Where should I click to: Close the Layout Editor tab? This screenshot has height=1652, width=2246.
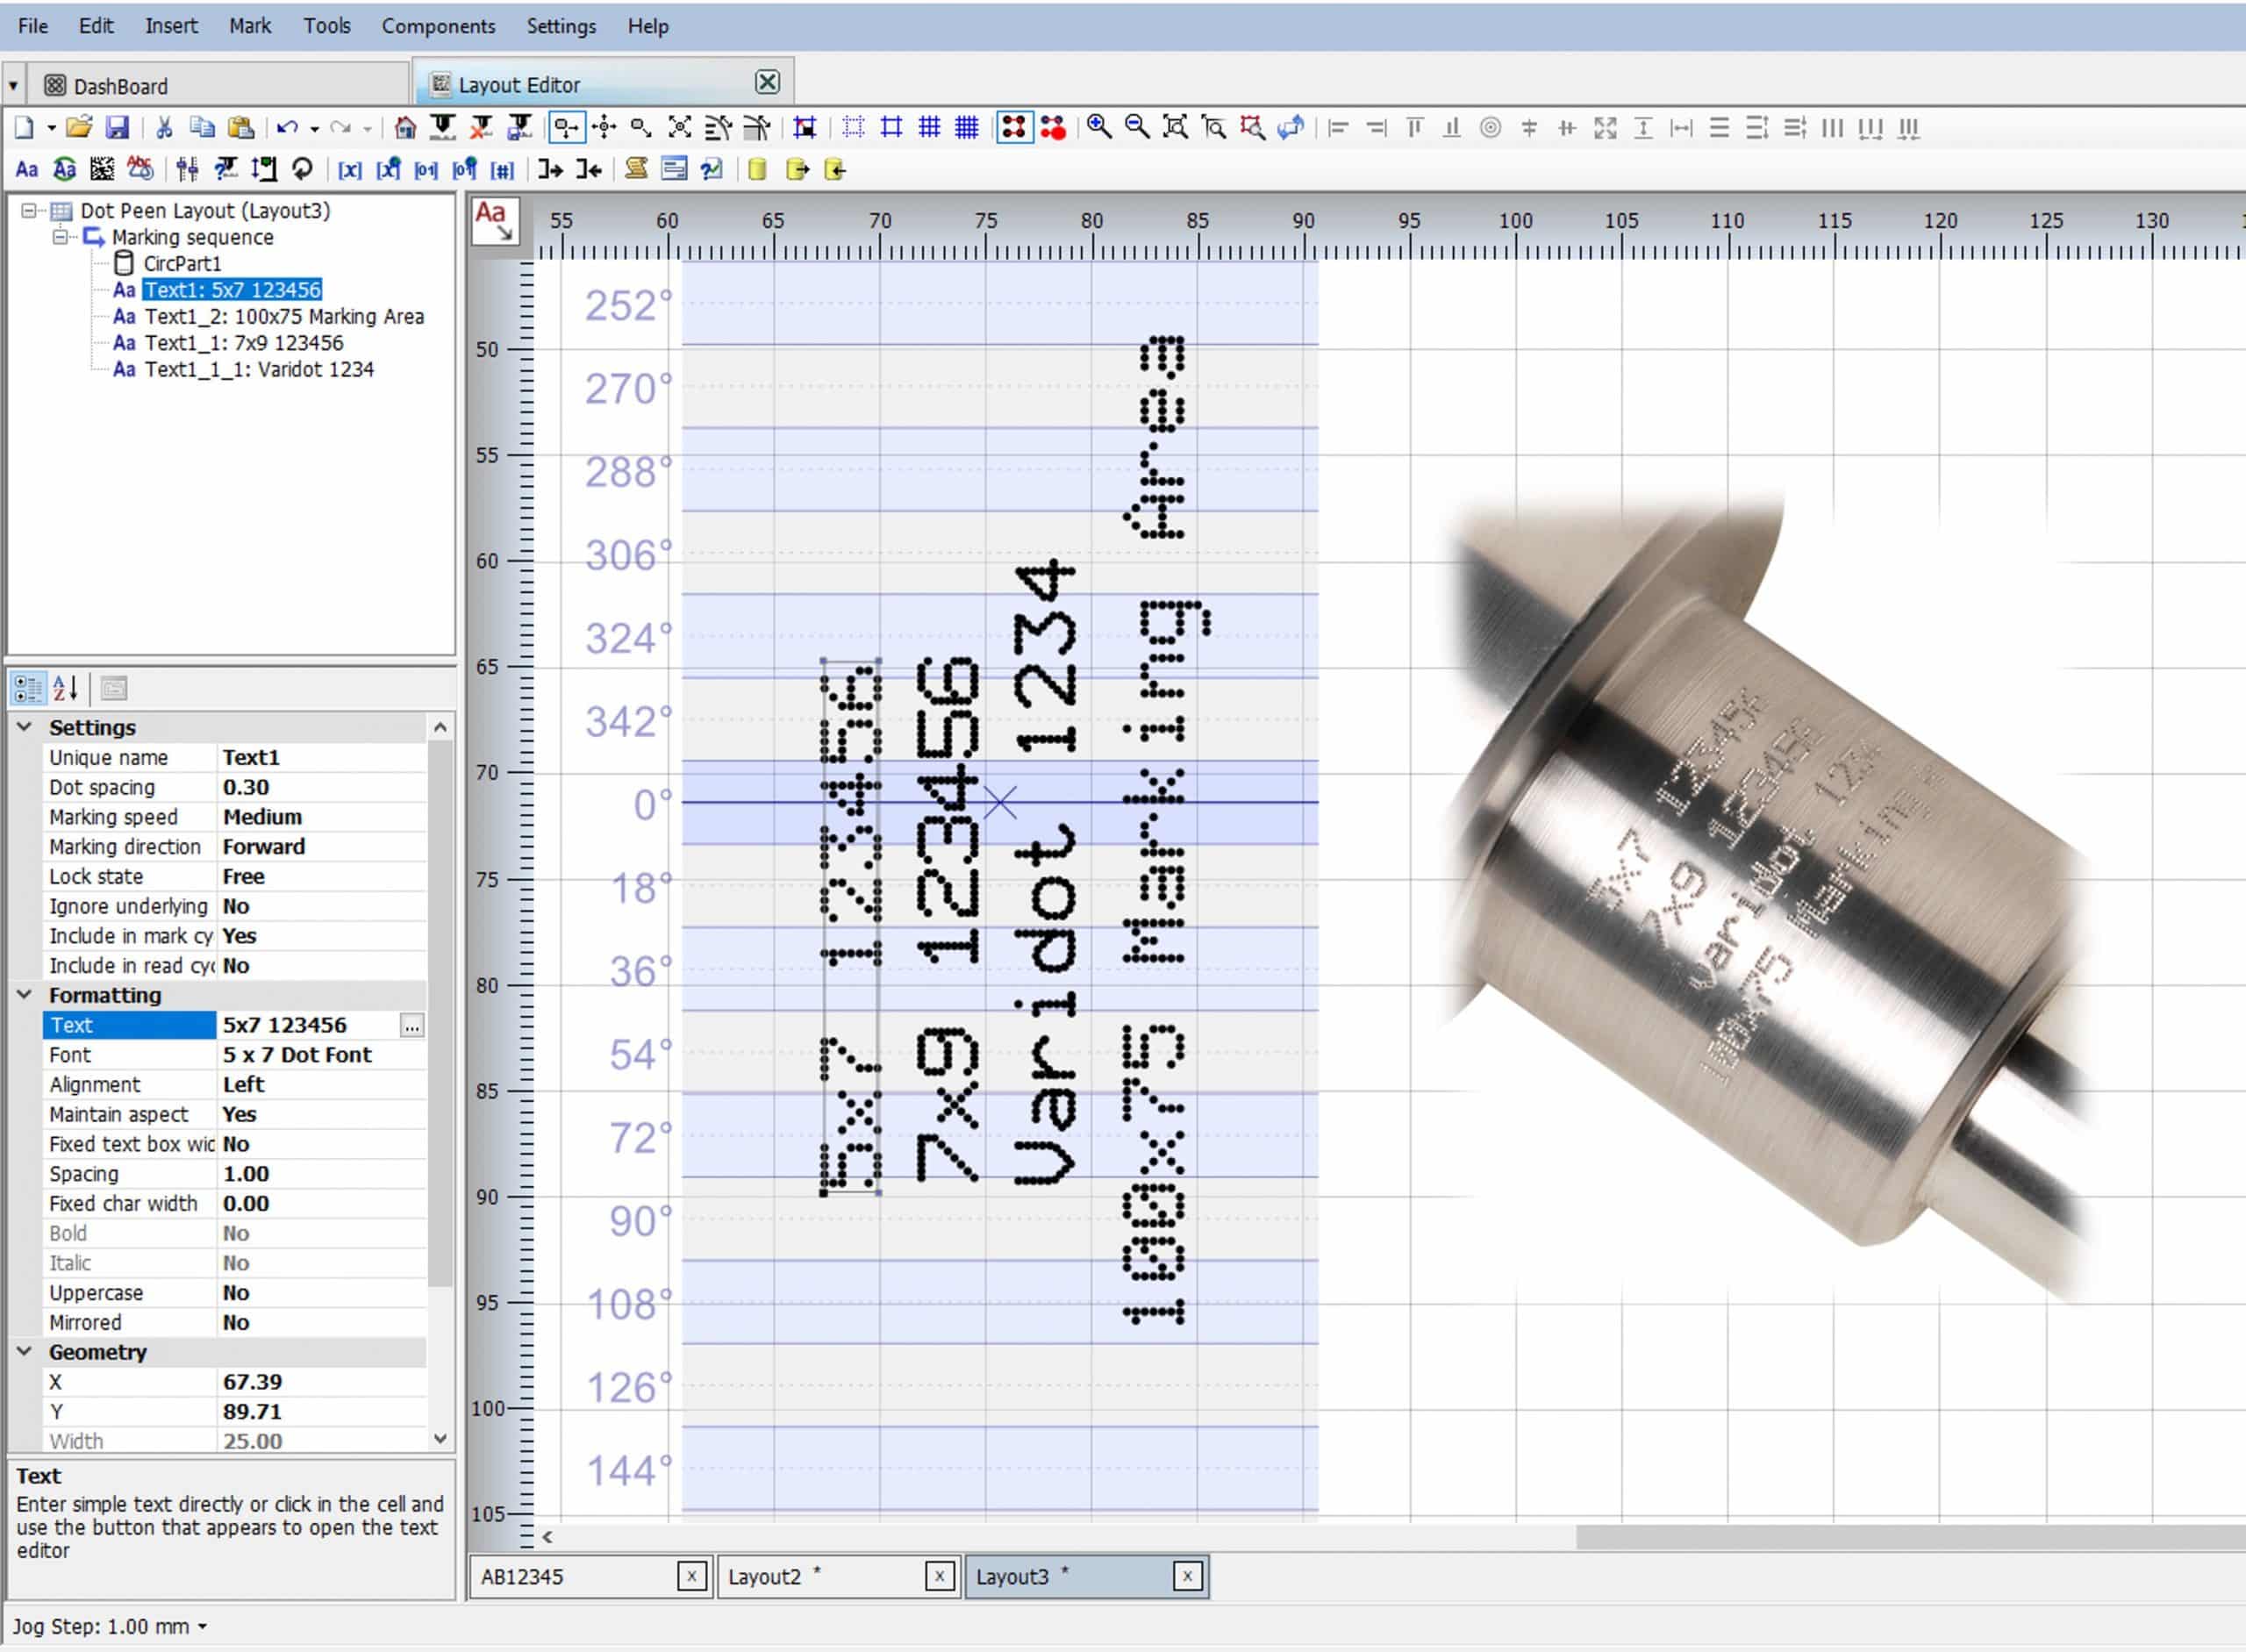(x=767, y=82)
